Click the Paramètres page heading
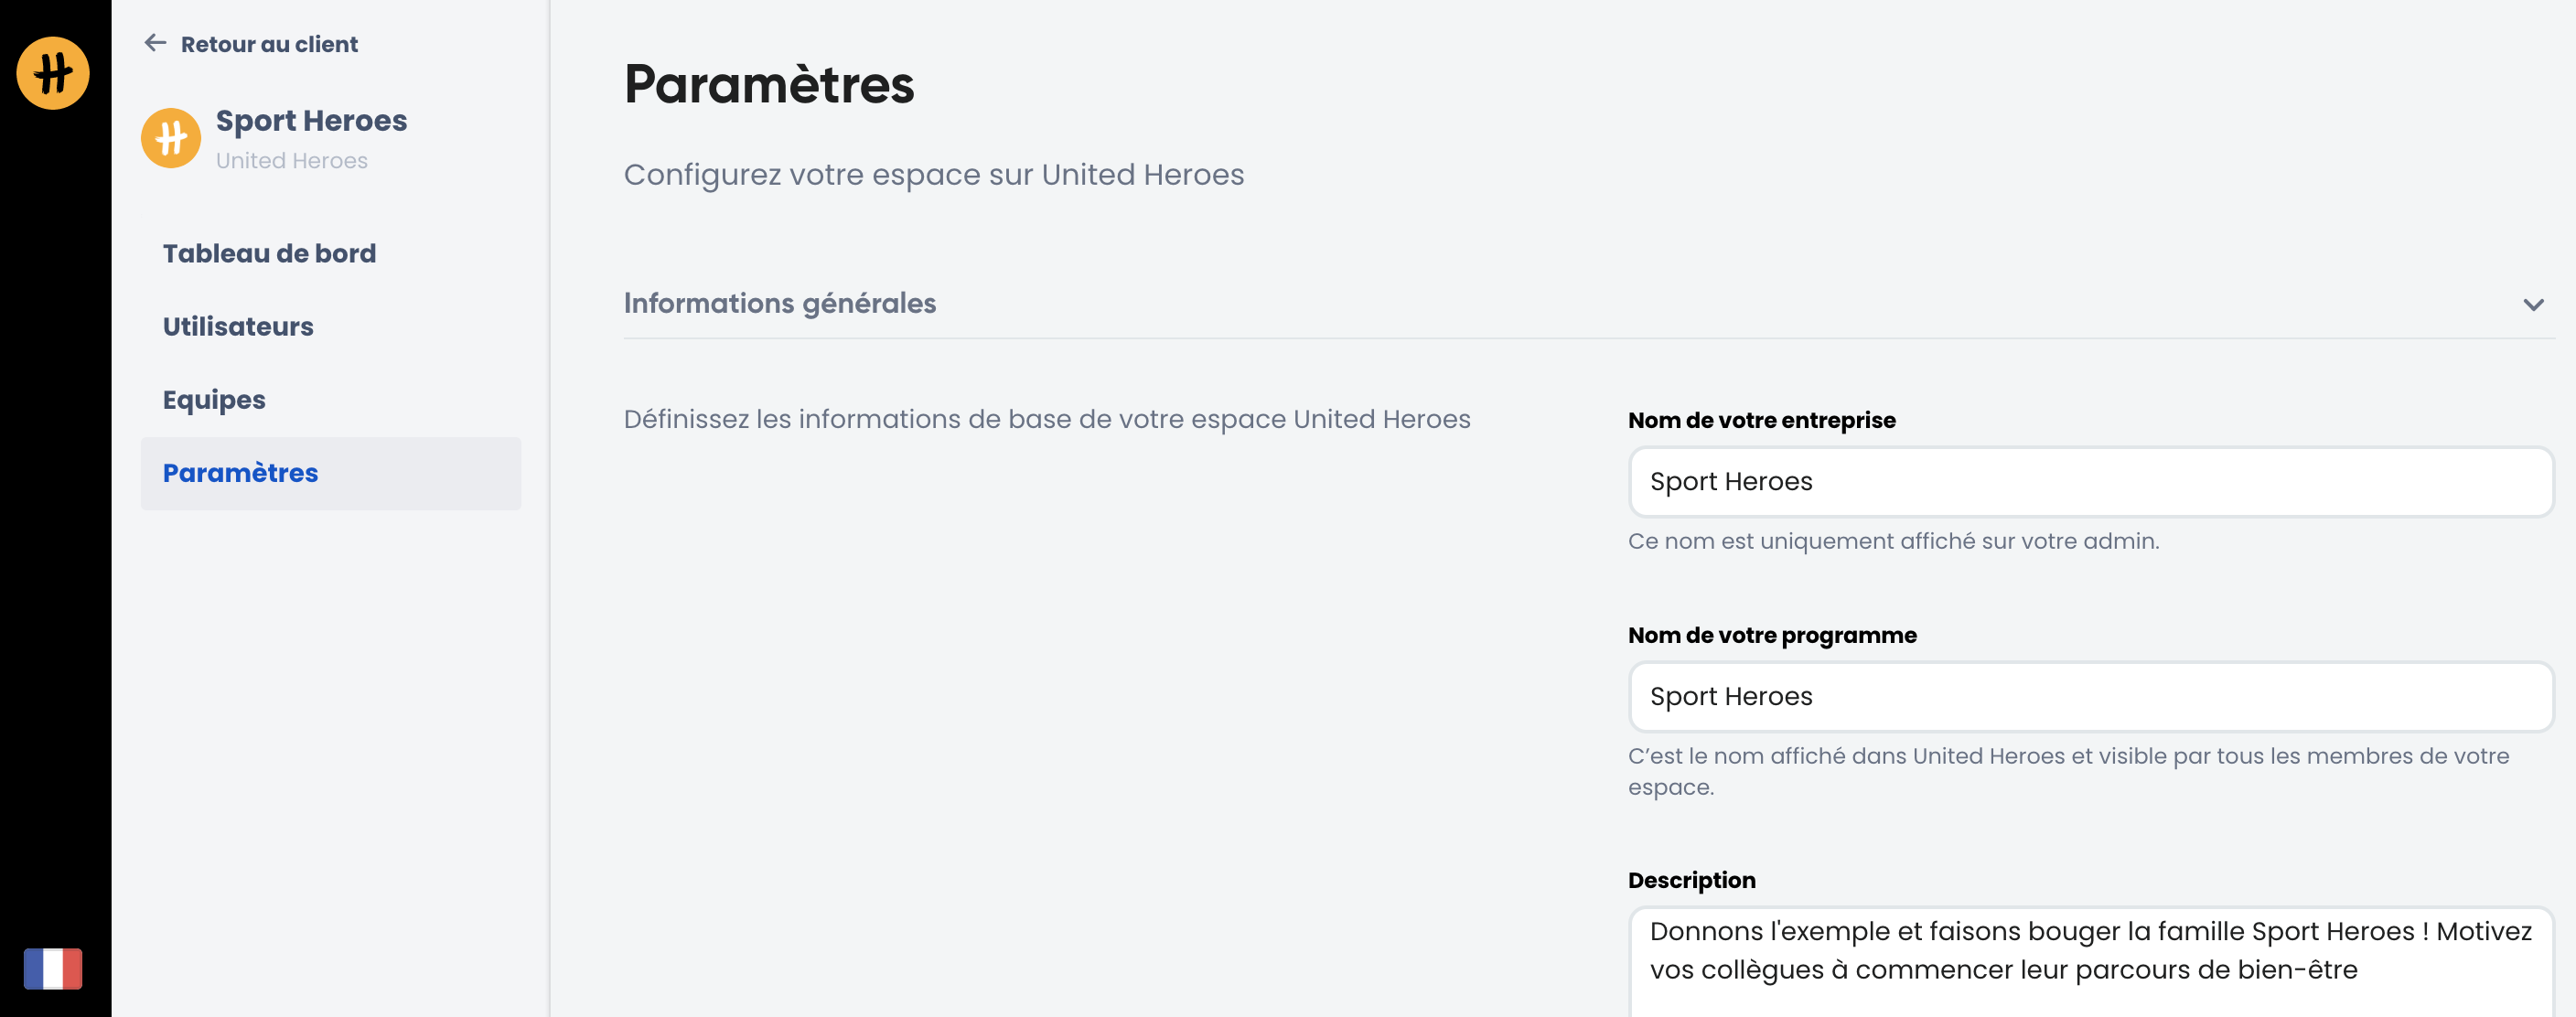 coord(768,84)
